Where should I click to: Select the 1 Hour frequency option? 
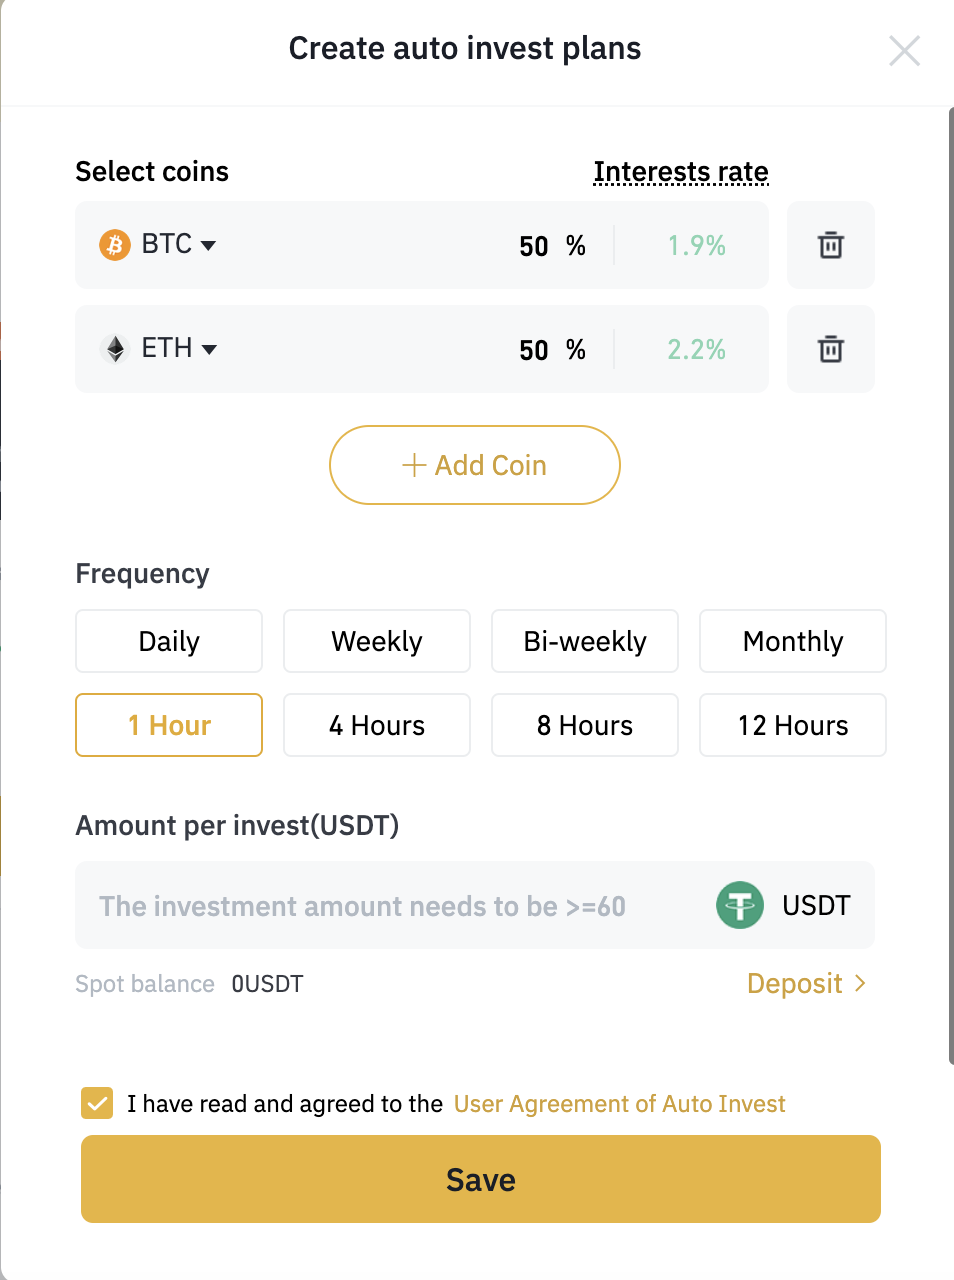pyautogui.click(x=169, y=725)
